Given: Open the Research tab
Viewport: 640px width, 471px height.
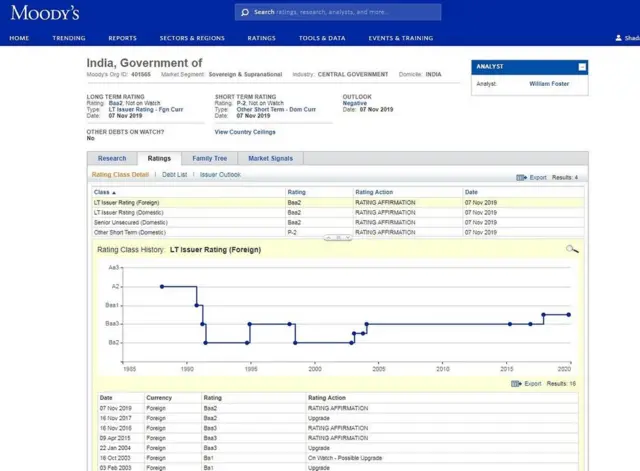Looking at the screenshot, I should [x=112, y=158].
